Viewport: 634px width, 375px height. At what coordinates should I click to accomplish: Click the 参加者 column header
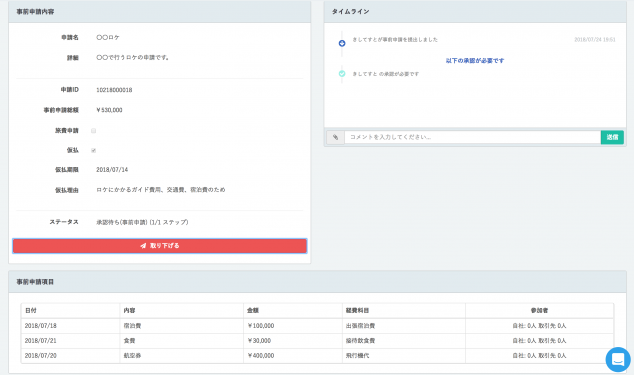539,311
